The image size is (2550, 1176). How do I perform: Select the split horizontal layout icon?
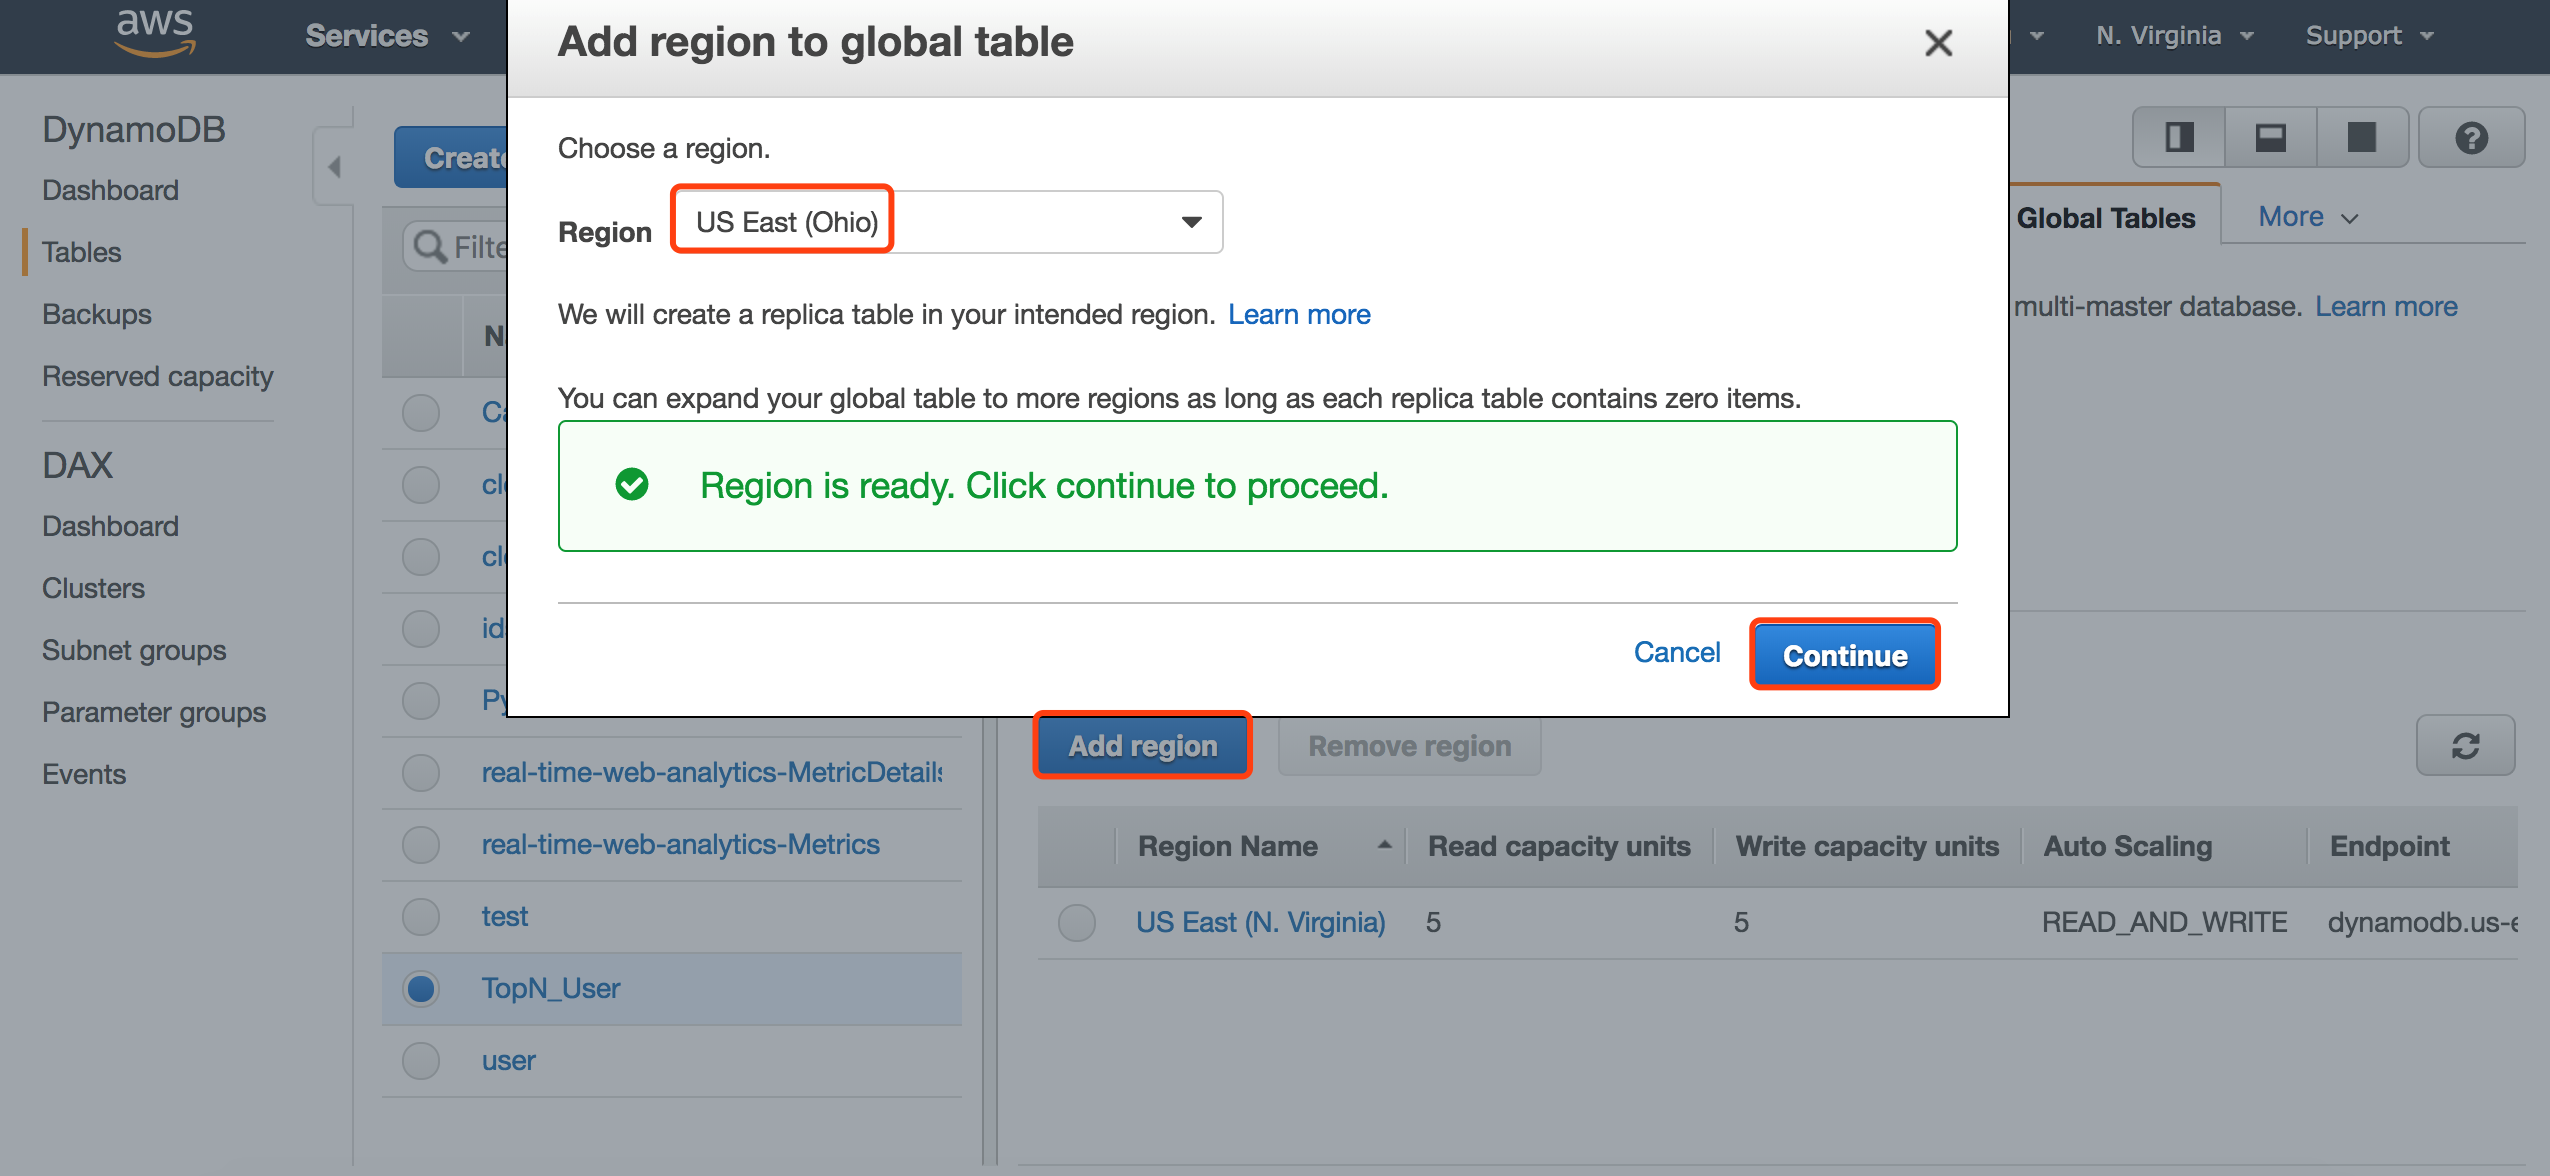pyautogui.click(x=2270, y=138)
